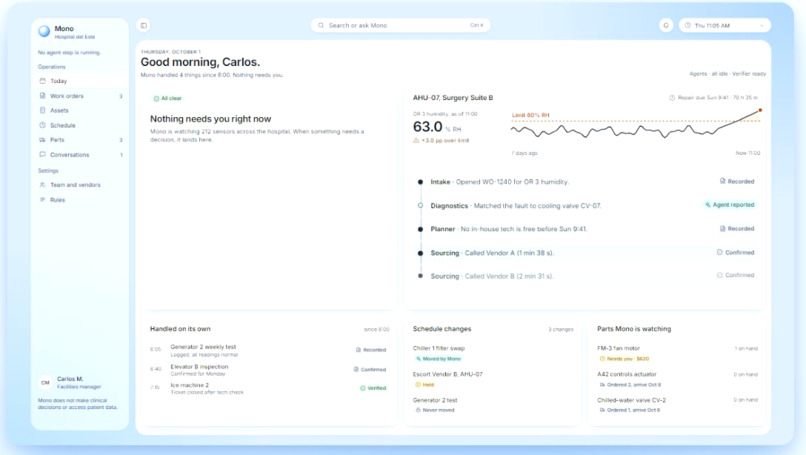The width and height of the screenshot is (806, 455).
Task: Click the Agent reported badge icon
Action: tap(708, 205)
